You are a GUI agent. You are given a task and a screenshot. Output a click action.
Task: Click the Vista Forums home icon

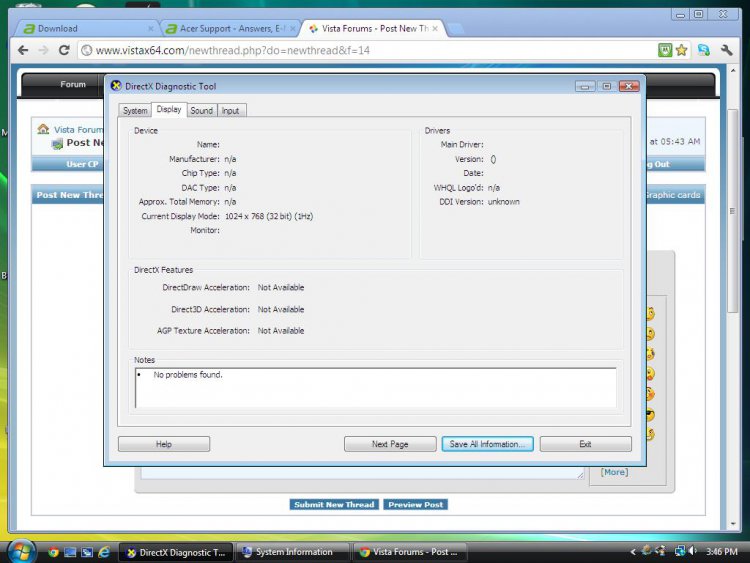click(43, 129)
